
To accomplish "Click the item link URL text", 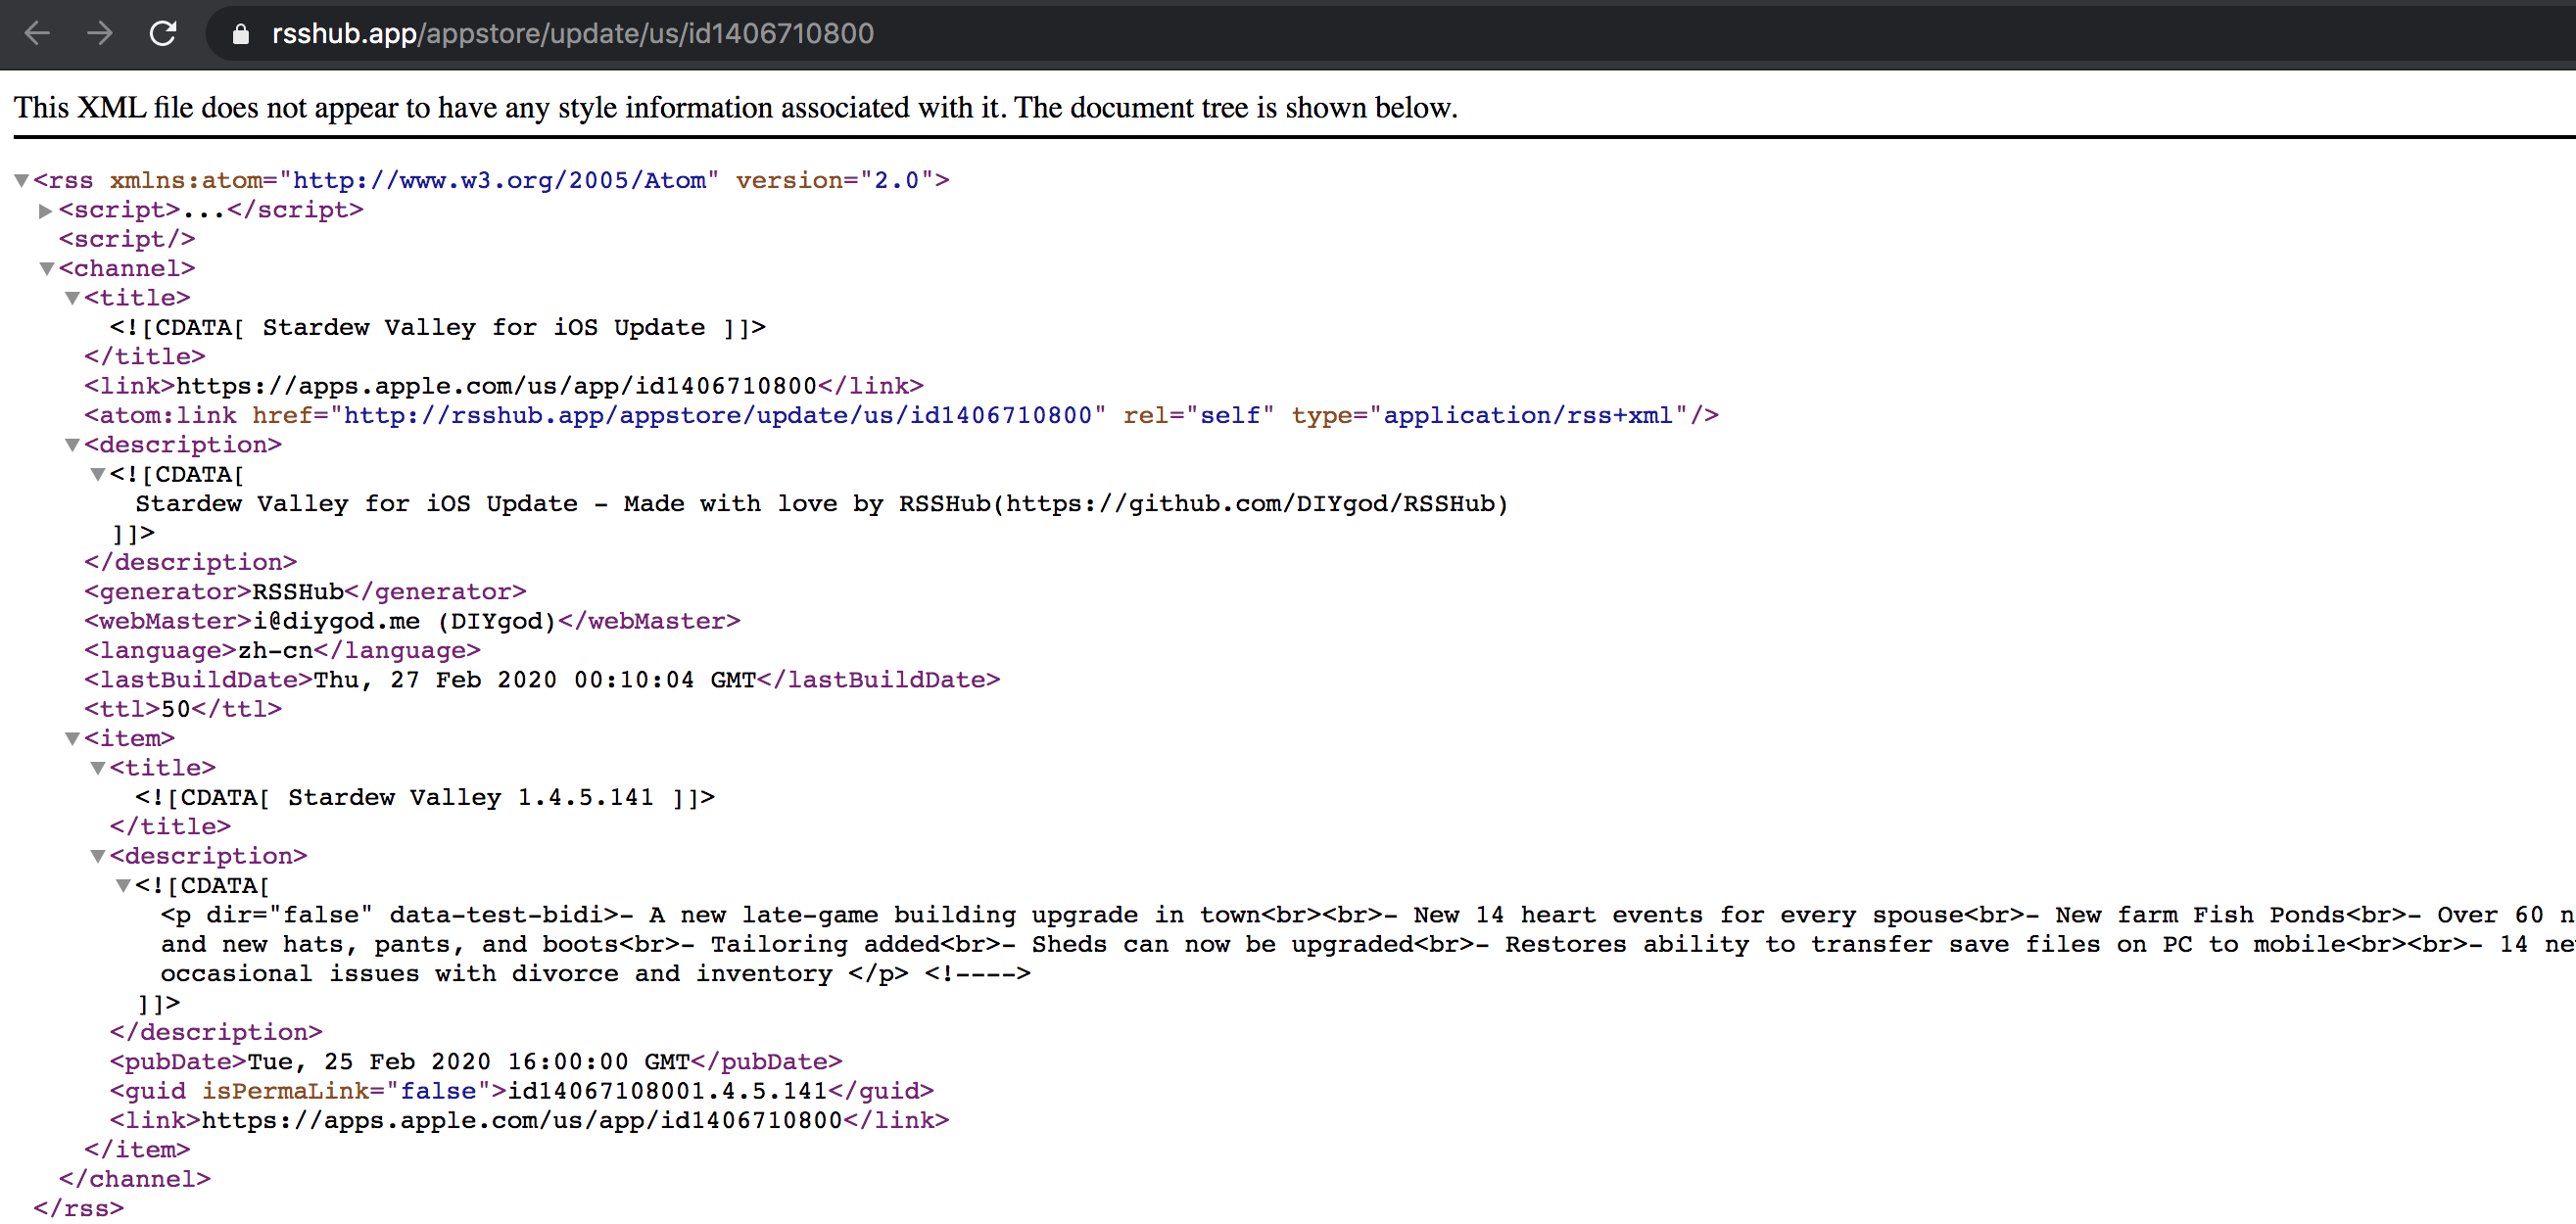I will tap(522, 1121).
